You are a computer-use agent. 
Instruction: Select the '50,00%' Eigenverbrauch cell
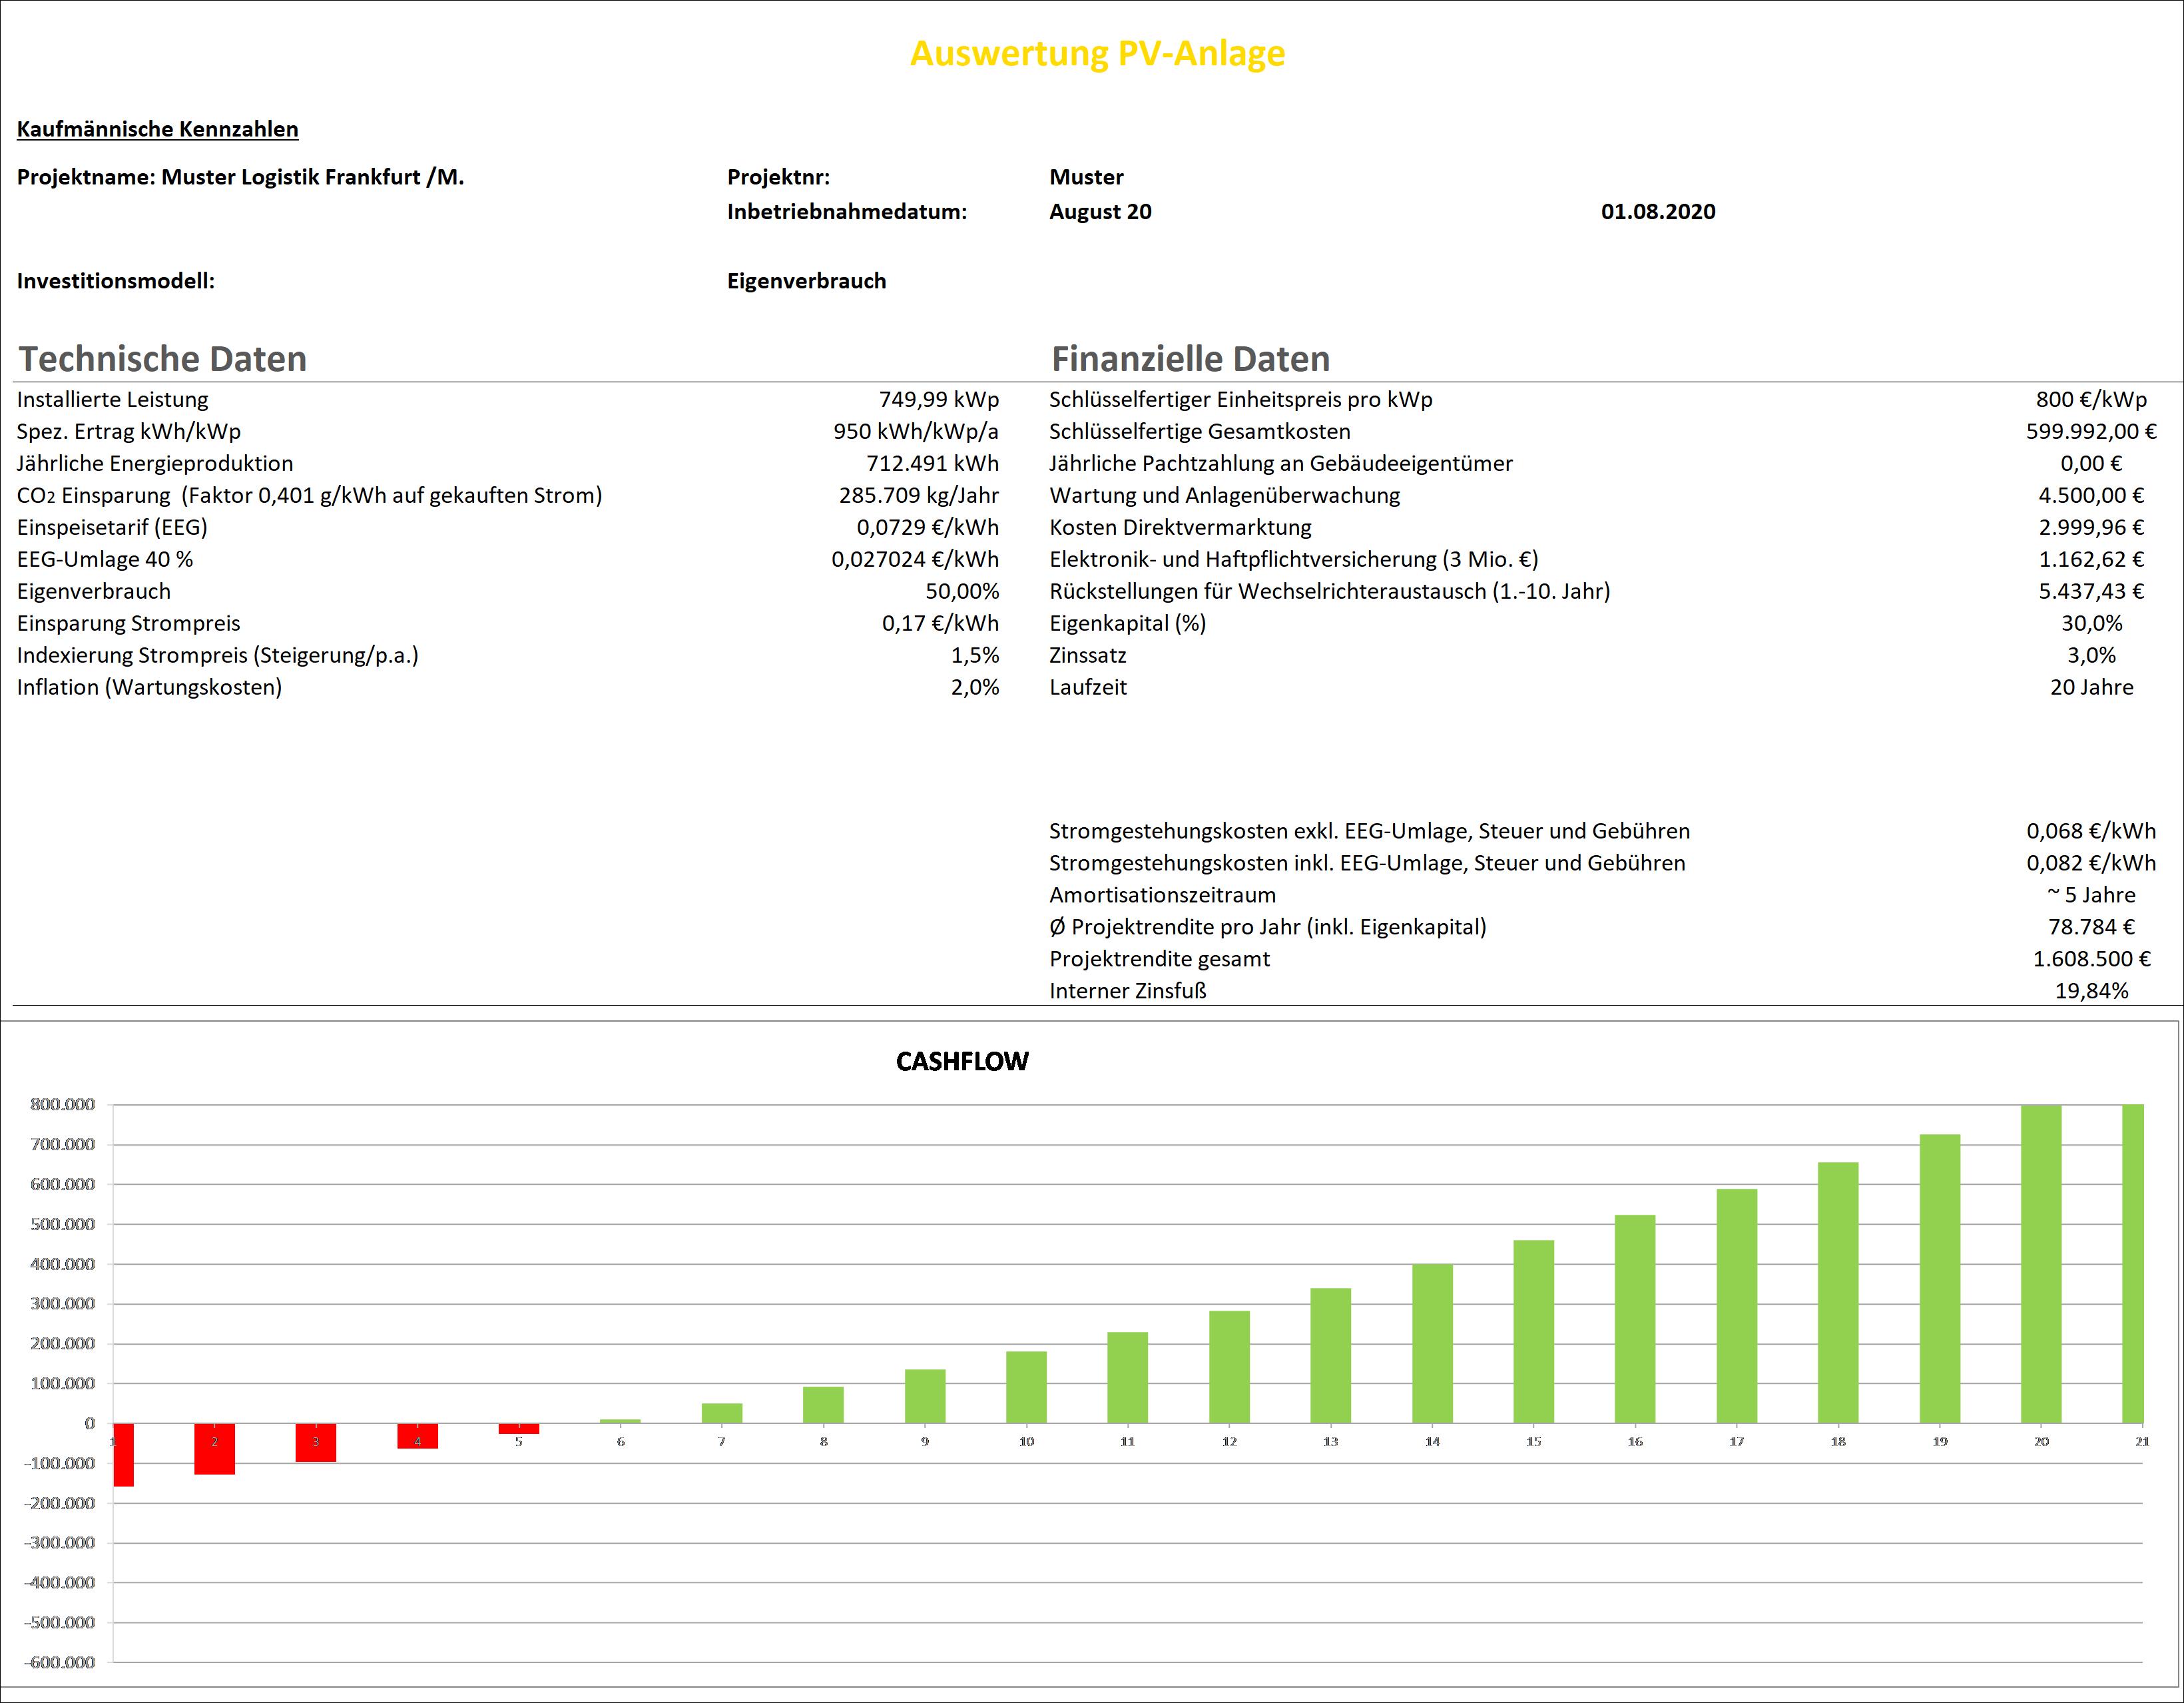[962, 591]
